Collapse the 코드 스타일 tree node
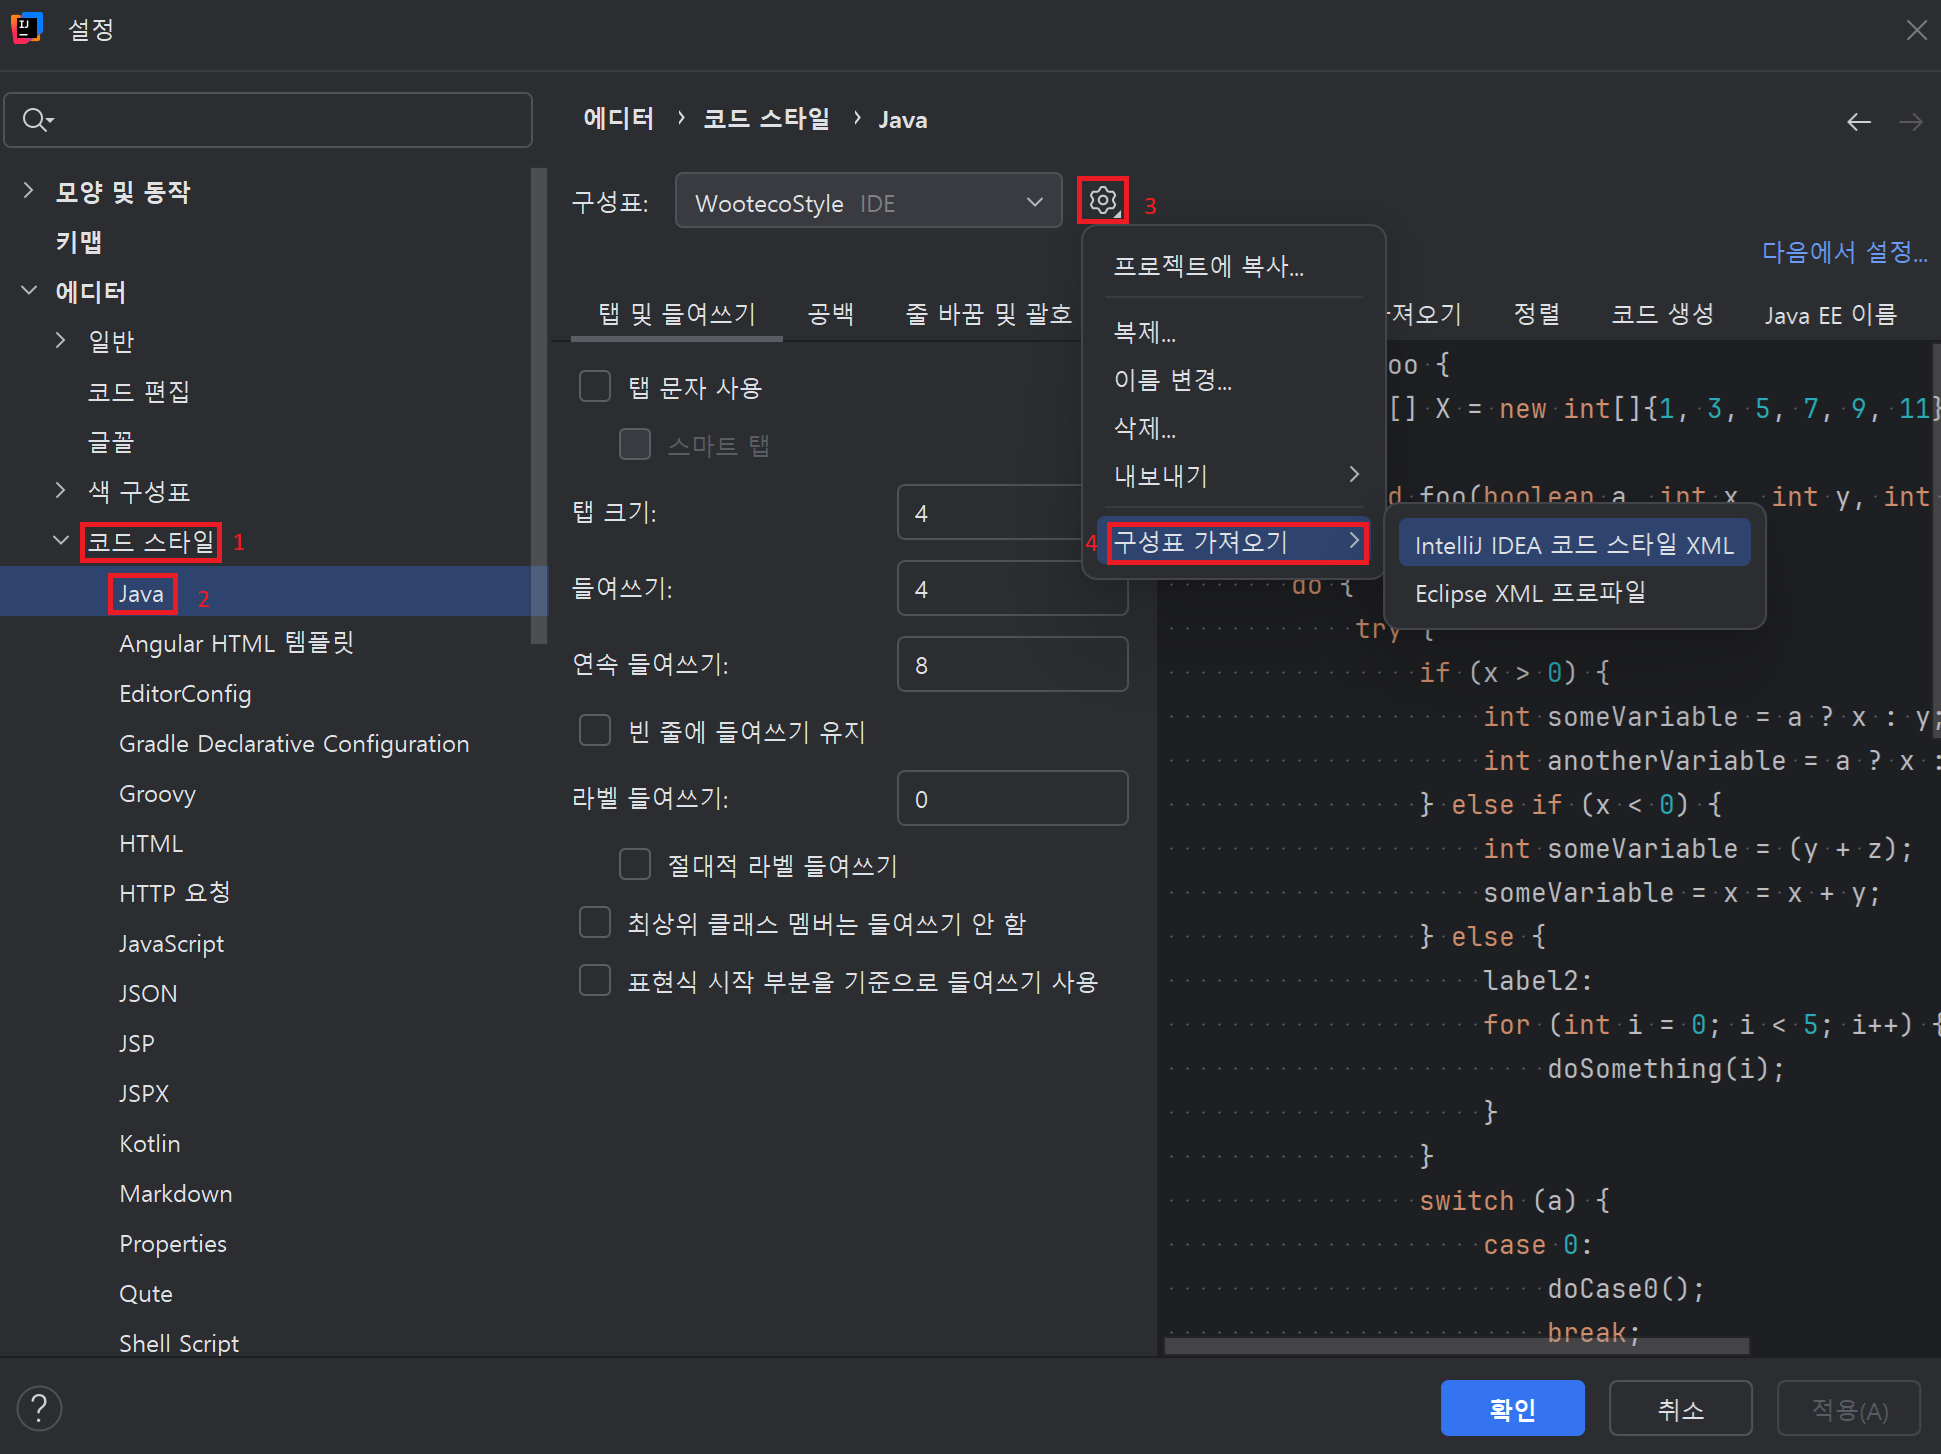The height and width of the screenshot is (1454, 1941). coord(61,540)
